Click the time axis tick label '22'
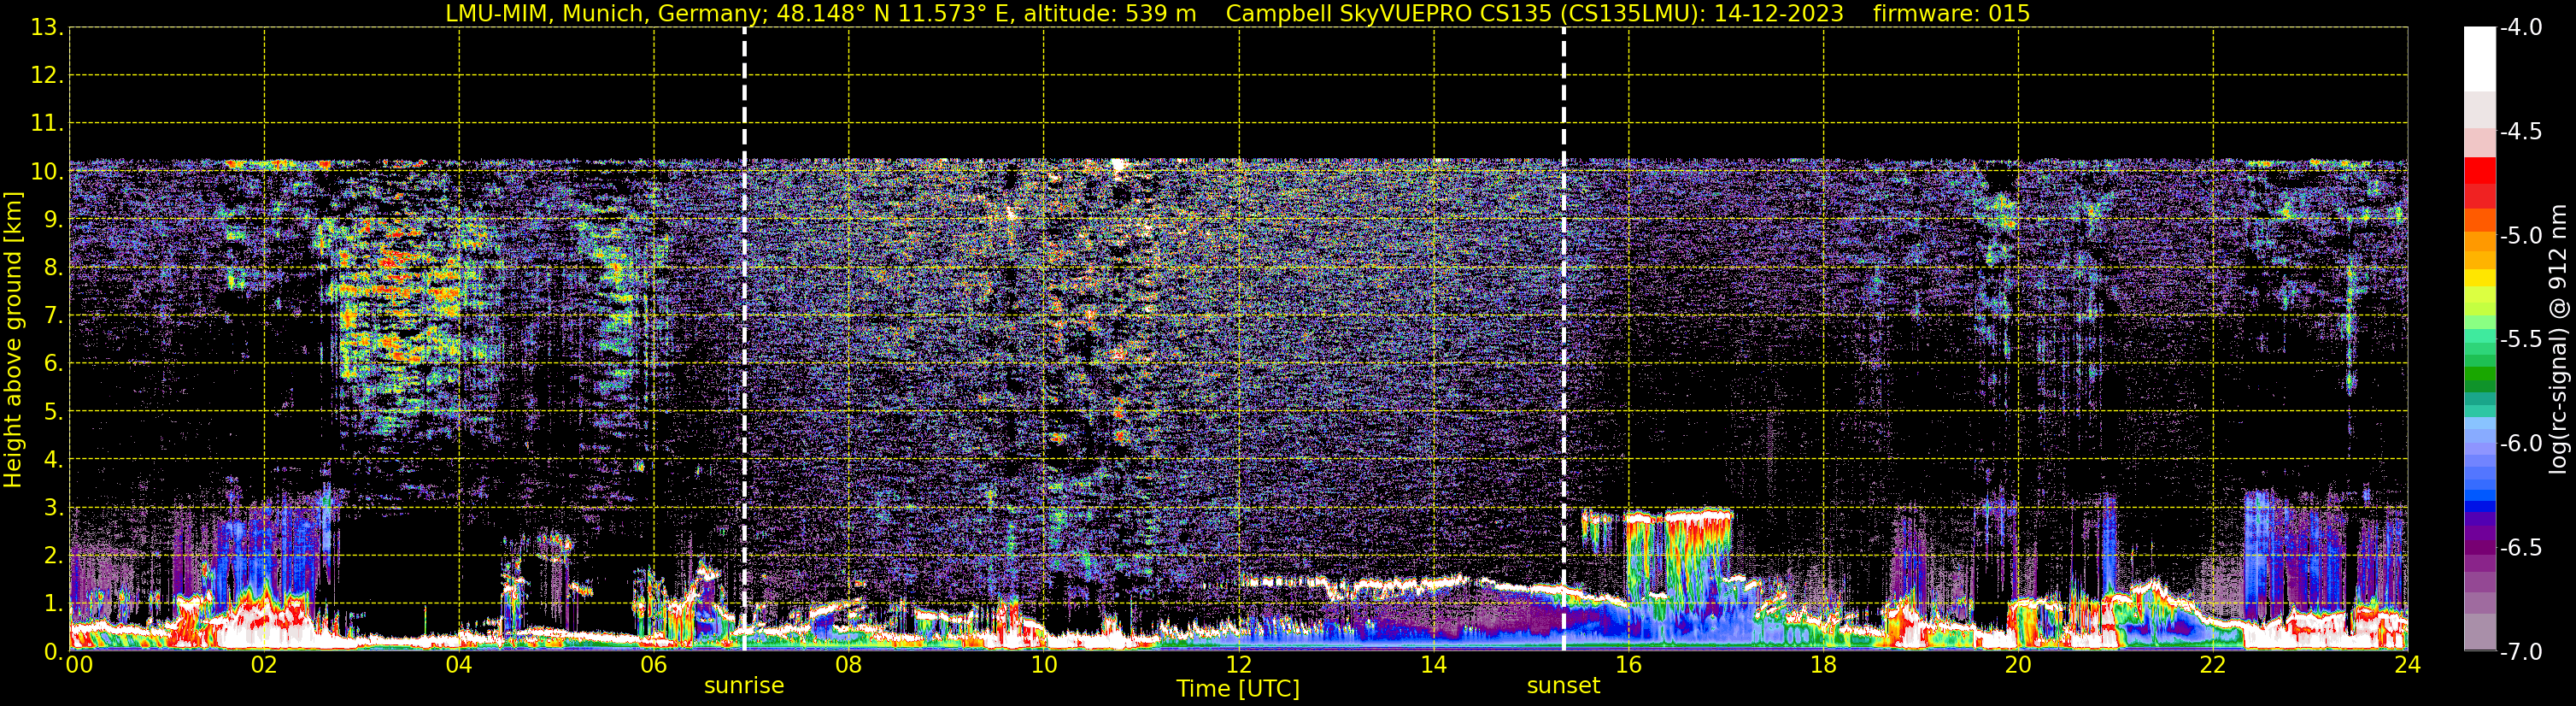 [2214, 666]
